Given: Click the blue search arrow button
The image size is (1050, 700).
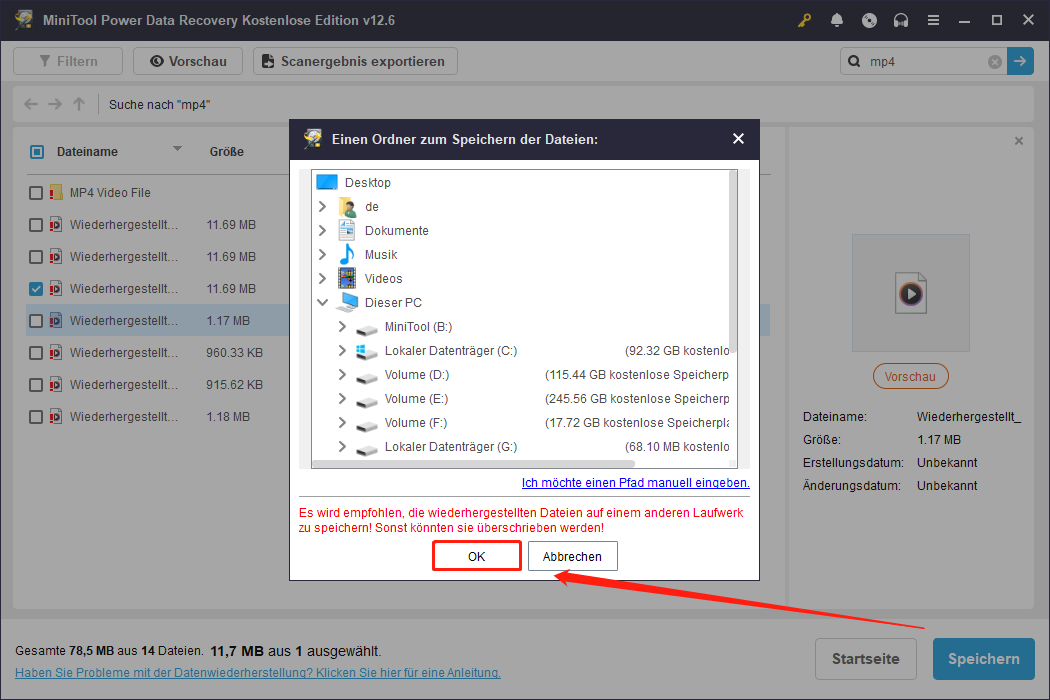Looking at the screenshot, I should click(1020, 61).
